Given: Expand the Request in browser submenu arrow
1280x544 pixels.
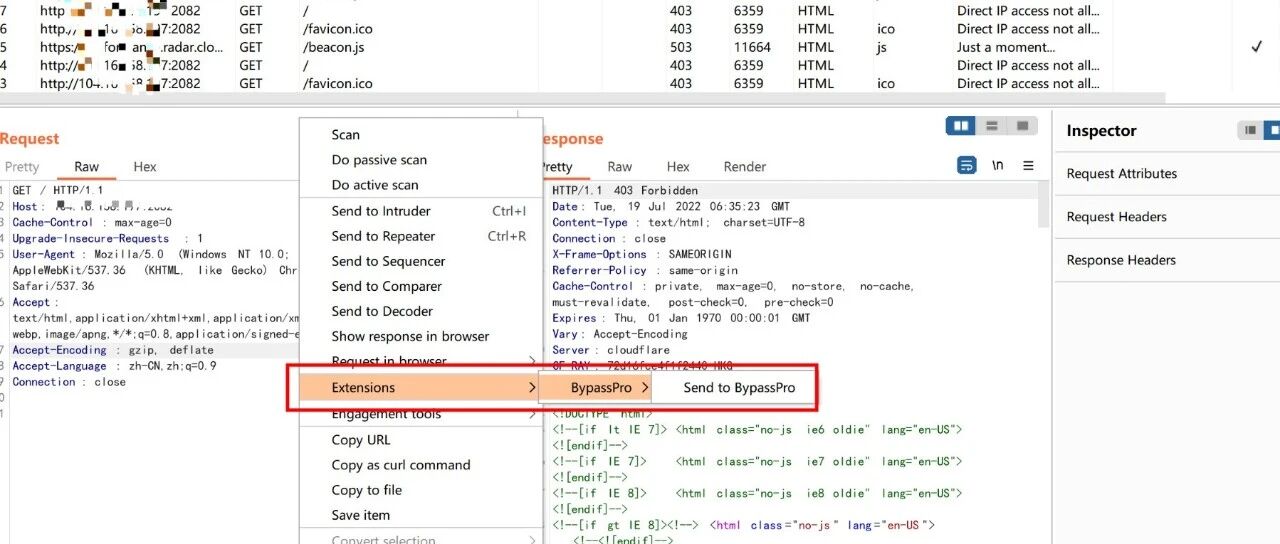Looking at the screenshot, I should point(532,360).
